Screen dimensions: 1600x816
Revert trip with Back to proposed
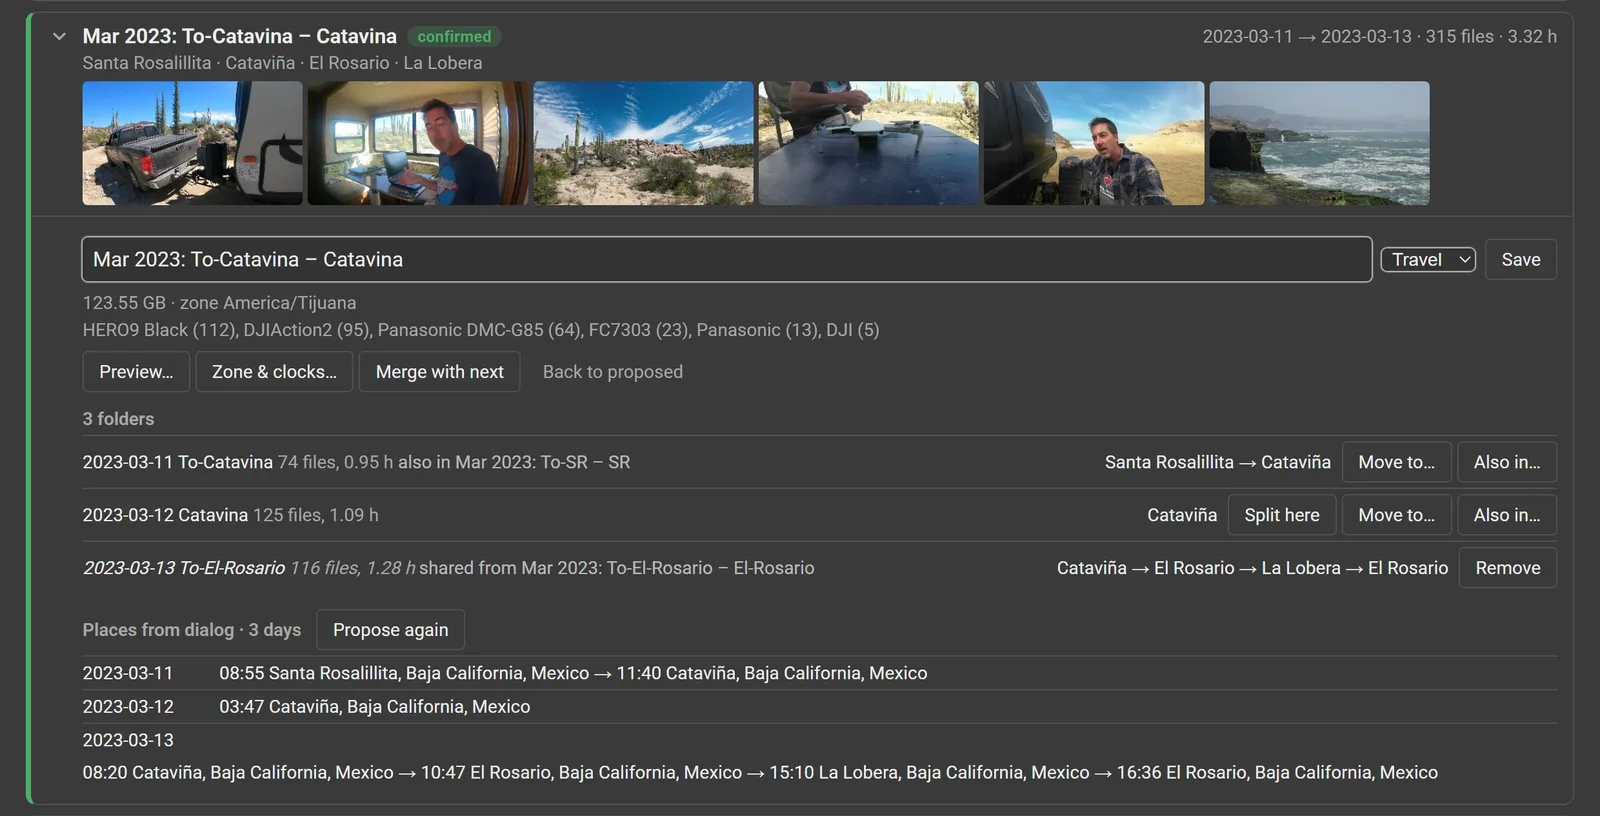pyautogui.click(x=613, y=372)
